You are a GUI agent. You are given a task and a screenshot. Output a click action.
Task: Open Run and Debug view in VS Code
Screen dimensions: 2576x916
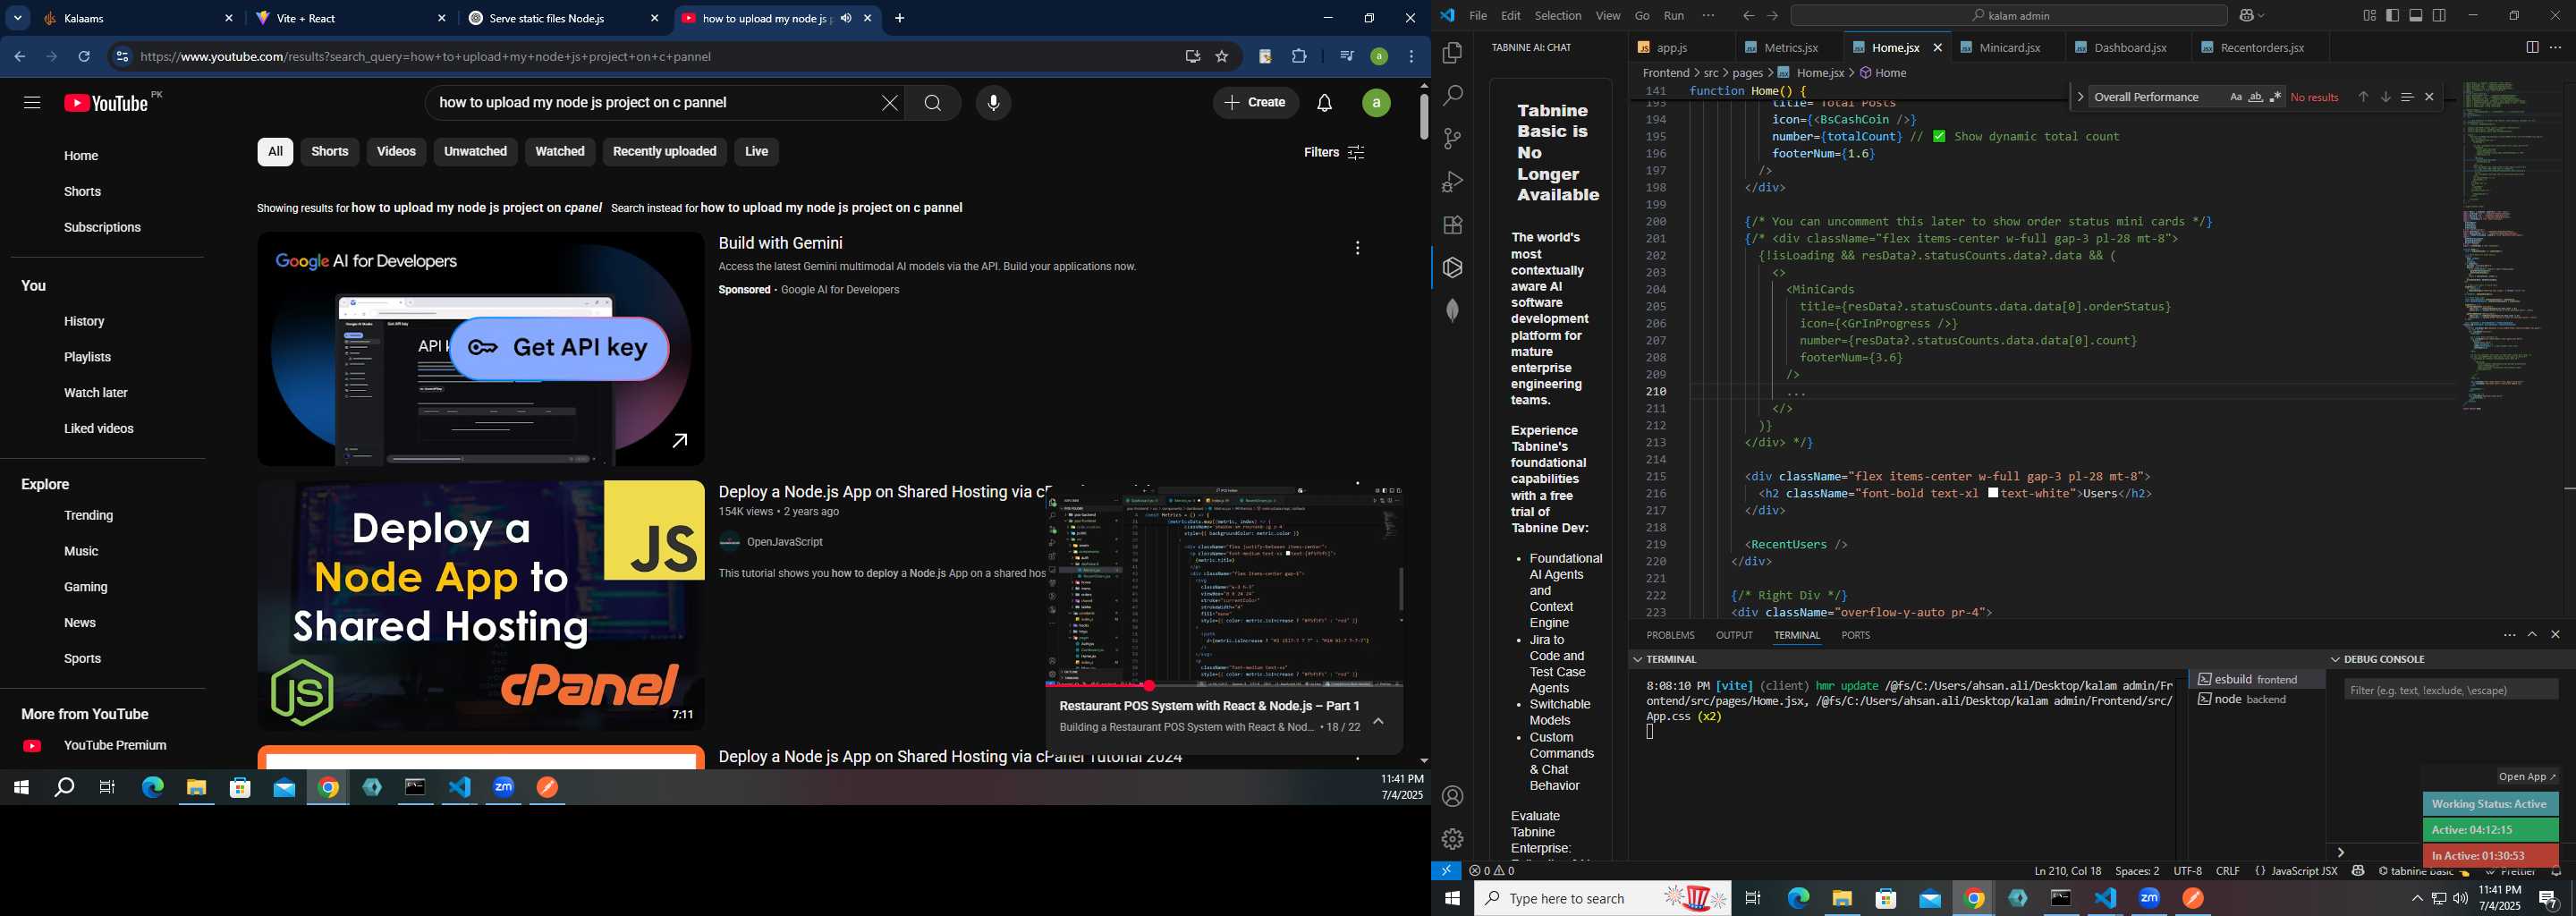(1452, 182)
